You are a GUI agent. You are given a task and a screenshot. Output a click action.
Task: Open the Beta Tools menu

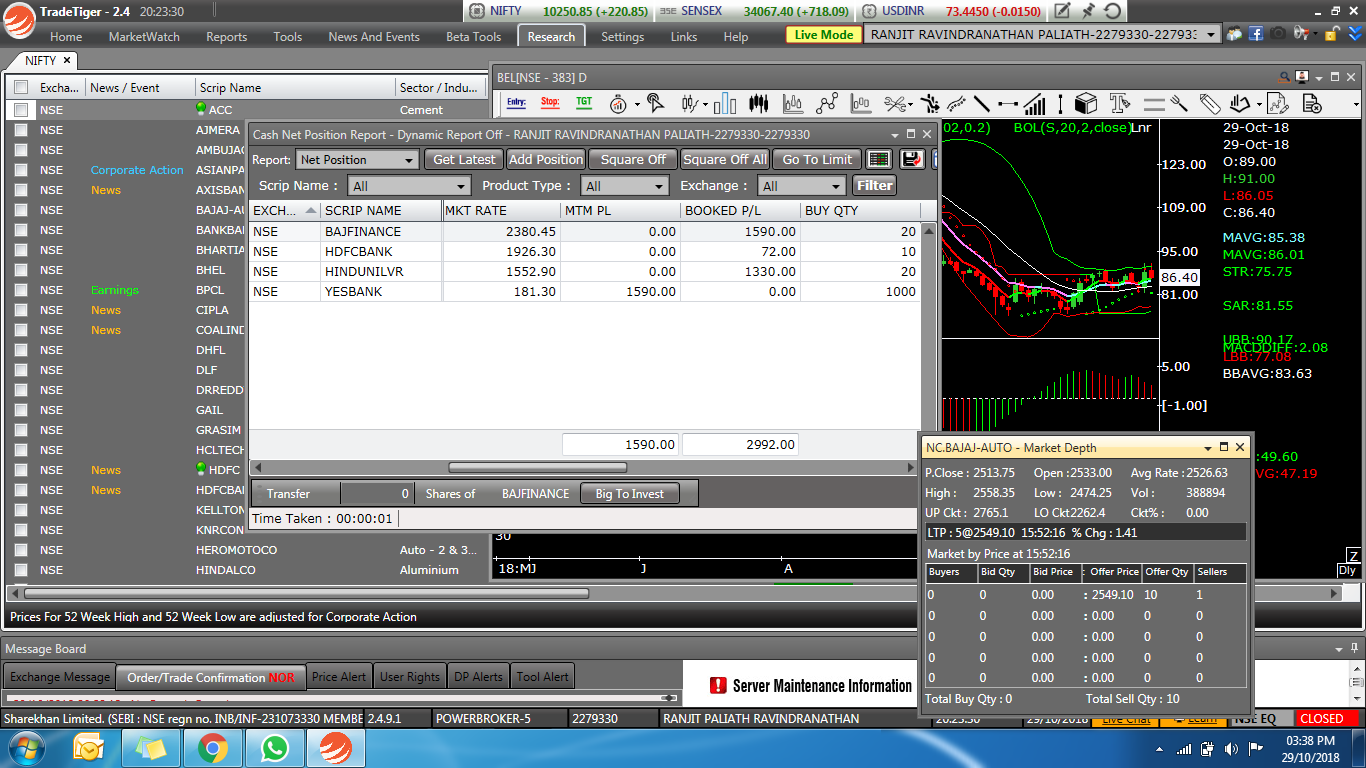(473, 36)
